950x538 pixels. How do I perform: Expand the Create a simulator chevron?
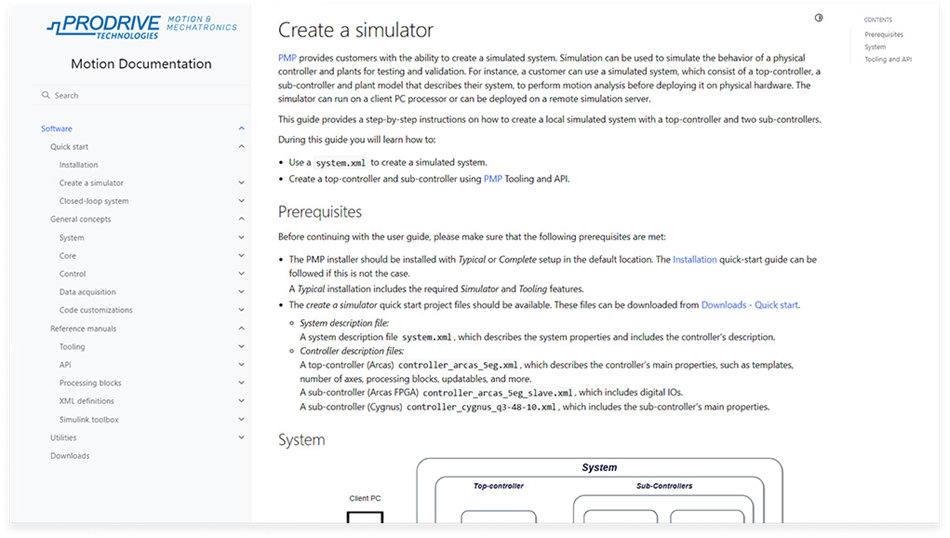coord(241,183)
